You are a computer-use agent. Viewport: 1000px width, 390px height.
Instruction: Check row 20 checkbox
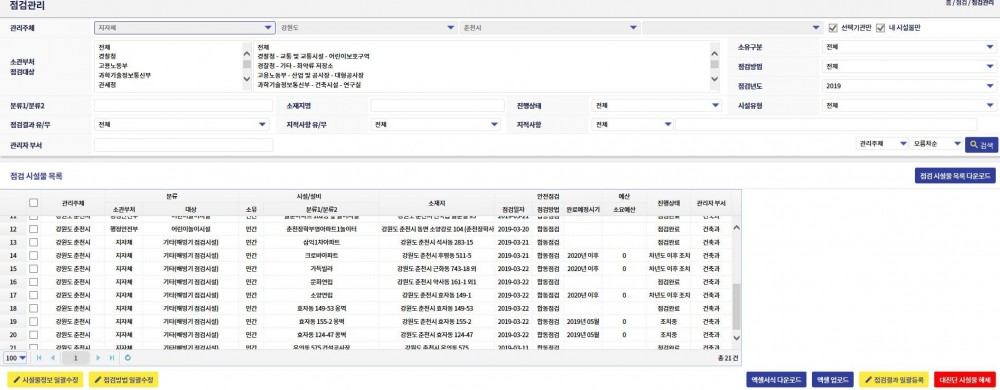(x=34, y=335)
